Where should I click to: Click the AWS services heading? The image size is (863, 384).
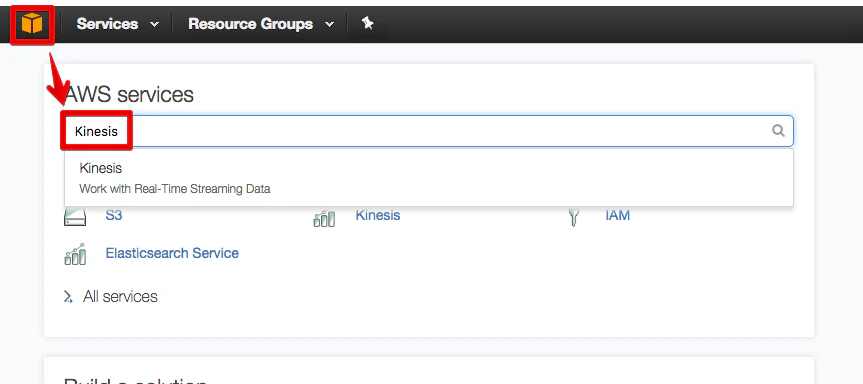[129, 95]
